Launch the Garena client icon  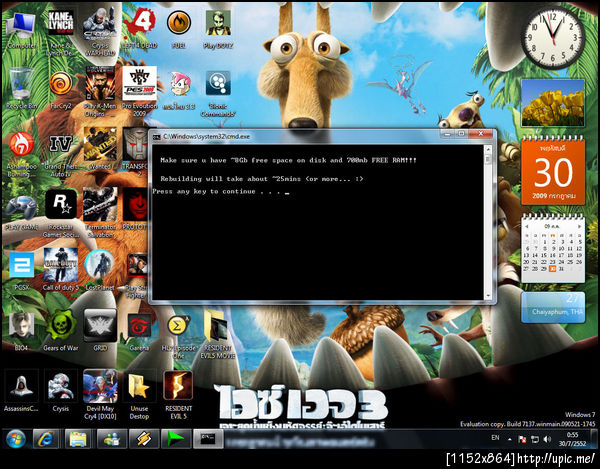pyautogui.click(x=139, y=331)
